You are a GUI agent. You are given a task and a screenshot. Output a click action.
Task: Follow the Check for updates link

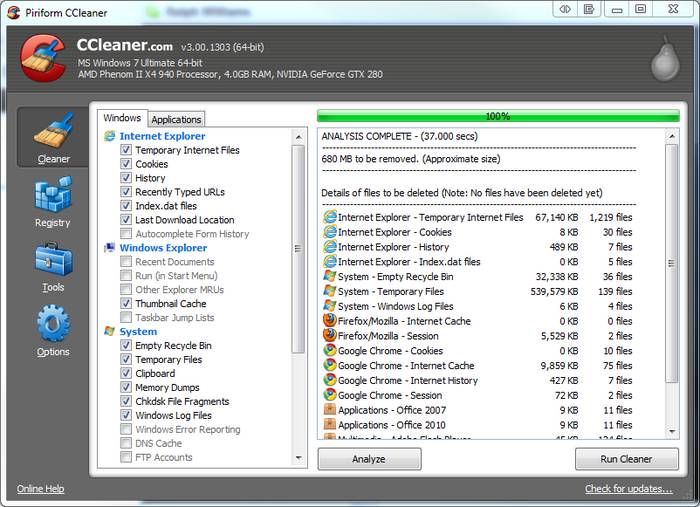[628, 489]
